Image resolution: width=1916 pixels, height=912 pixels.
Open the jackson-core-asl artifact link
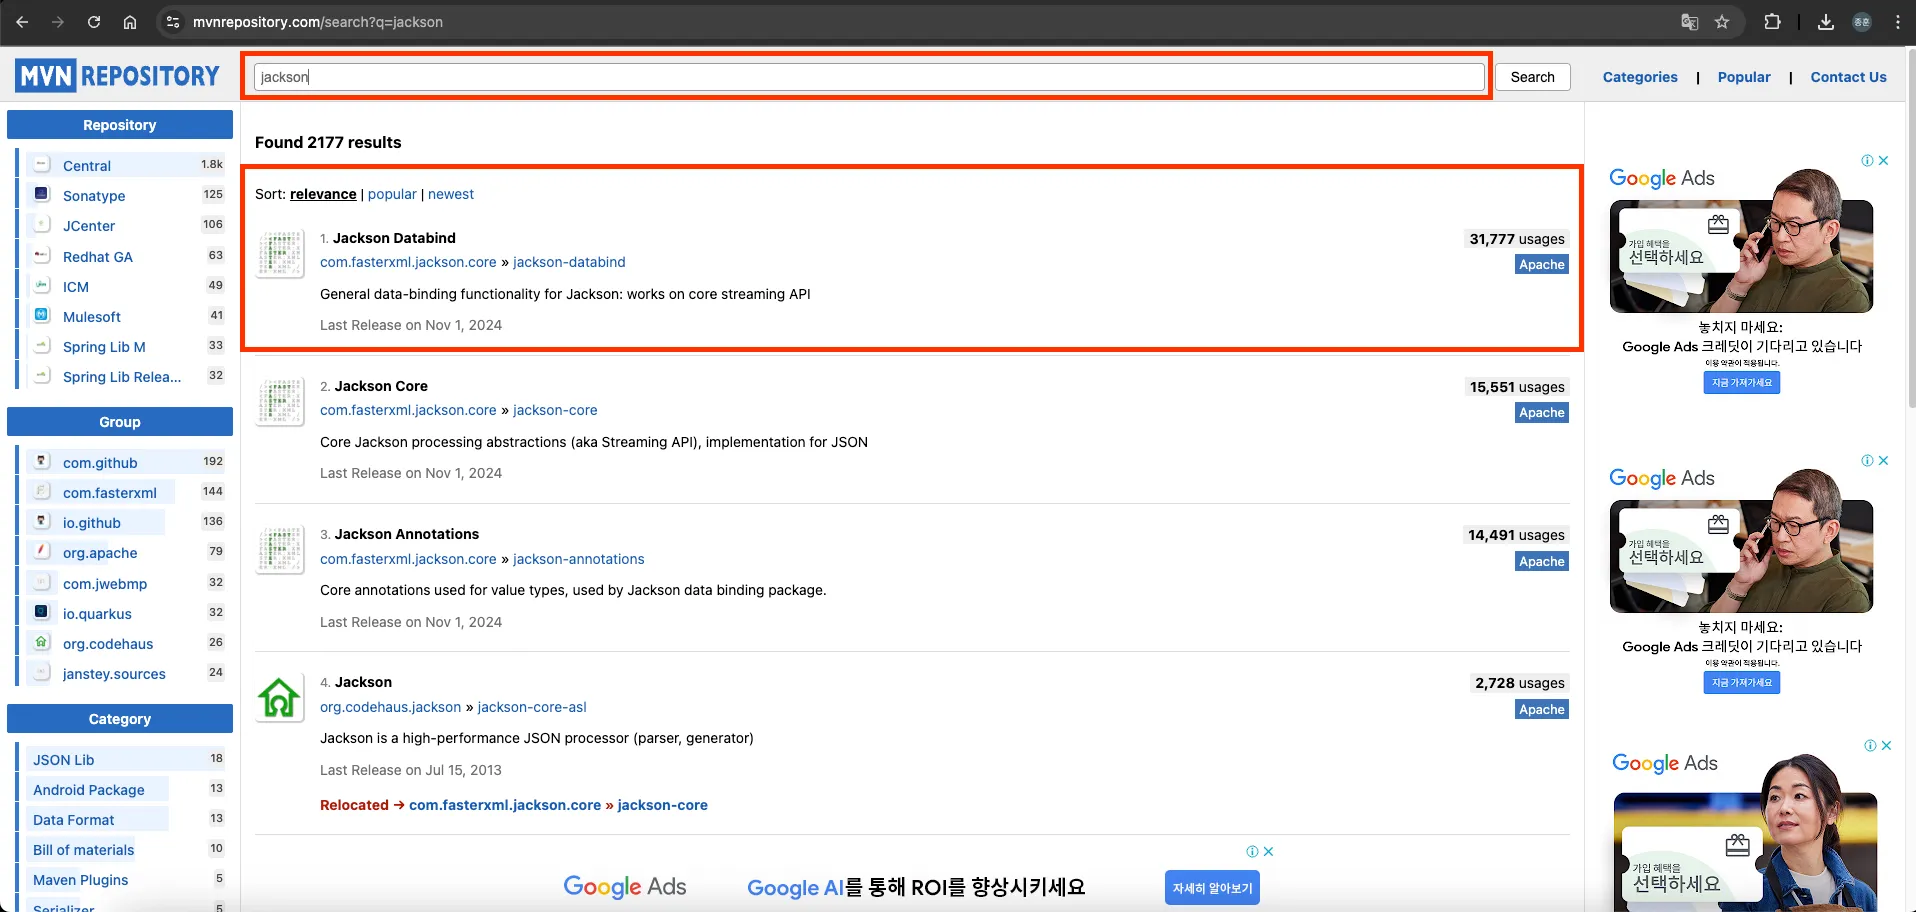[x=532, y=707]
